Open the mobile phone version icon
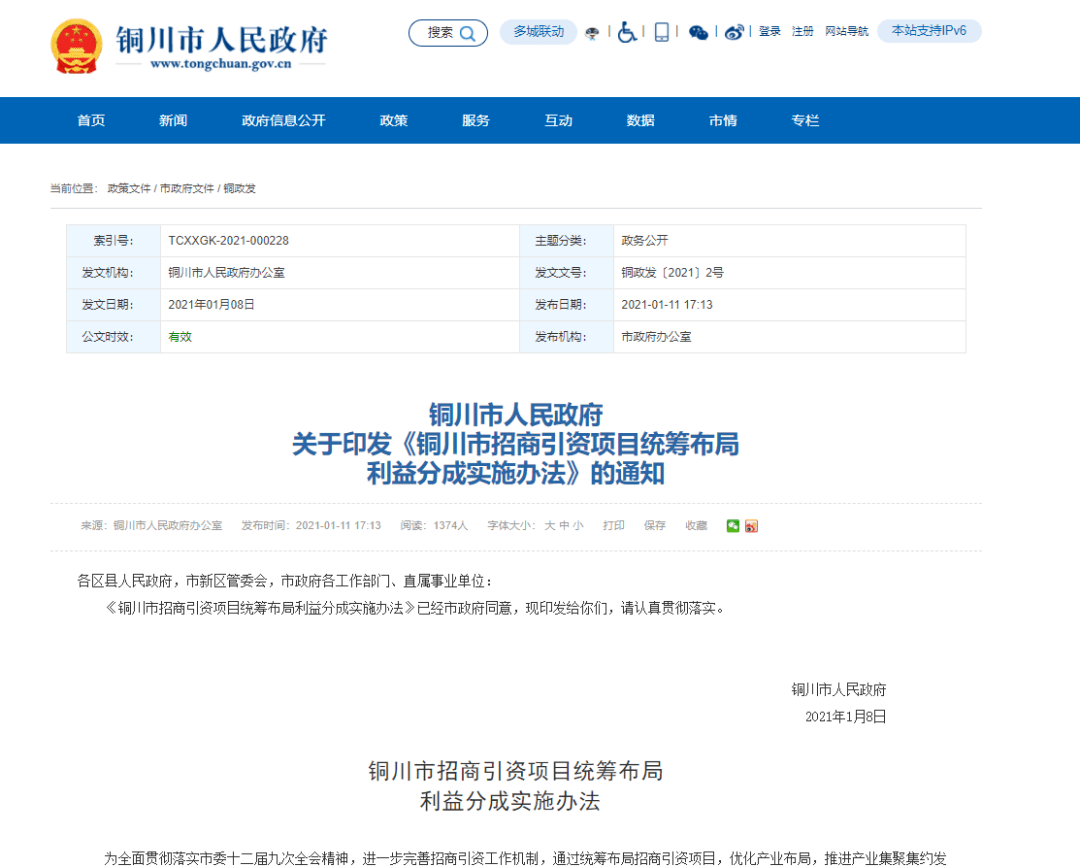The height and width of the screenshot is (867, 1080). coord(662,32)
